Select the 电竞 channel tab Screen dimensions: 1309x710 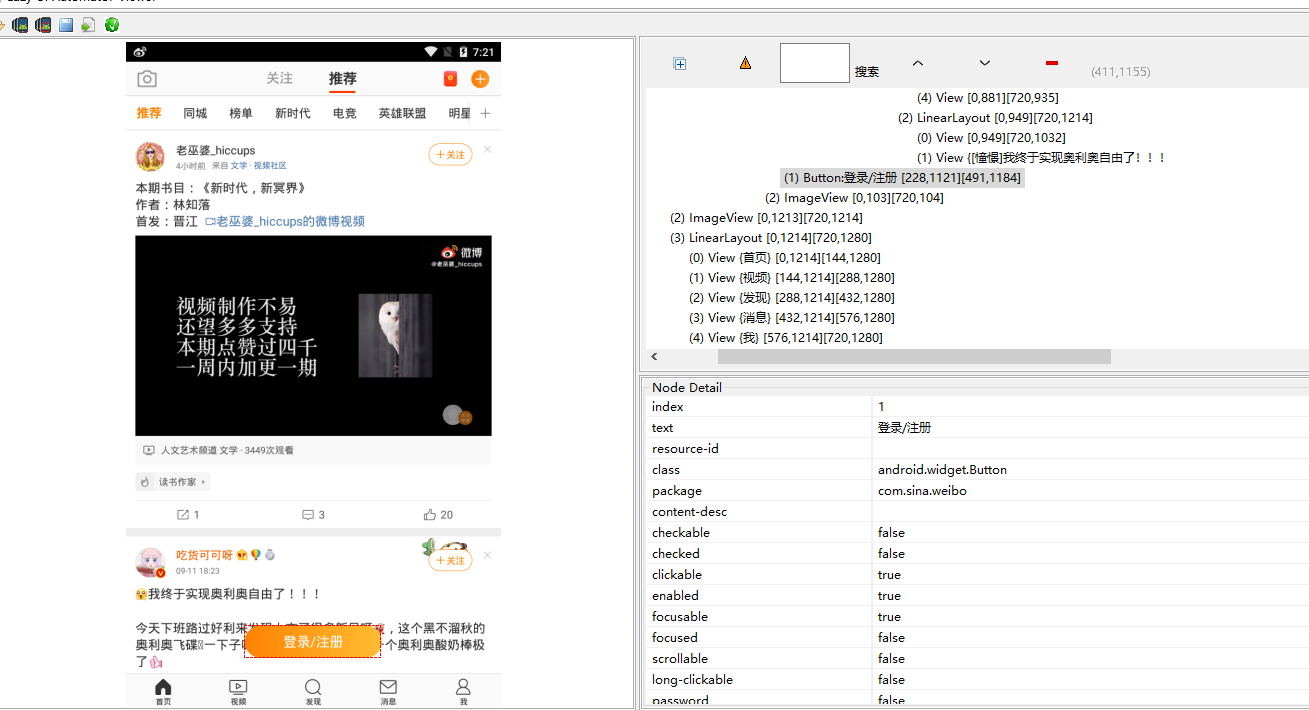tap(345, 114)
